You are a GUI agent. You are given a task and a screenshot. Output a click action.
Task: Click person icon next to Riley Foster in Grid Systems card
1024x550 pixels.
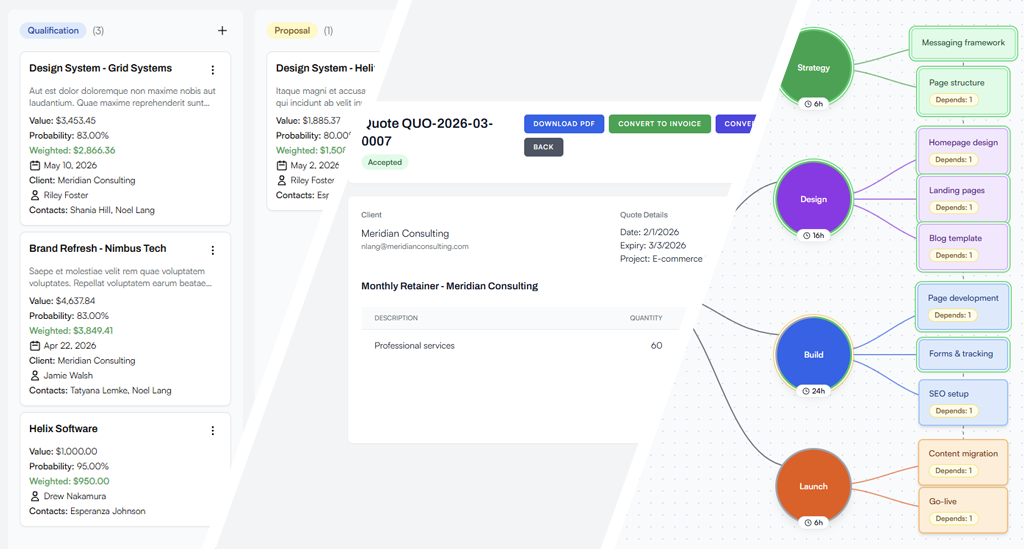35,195
